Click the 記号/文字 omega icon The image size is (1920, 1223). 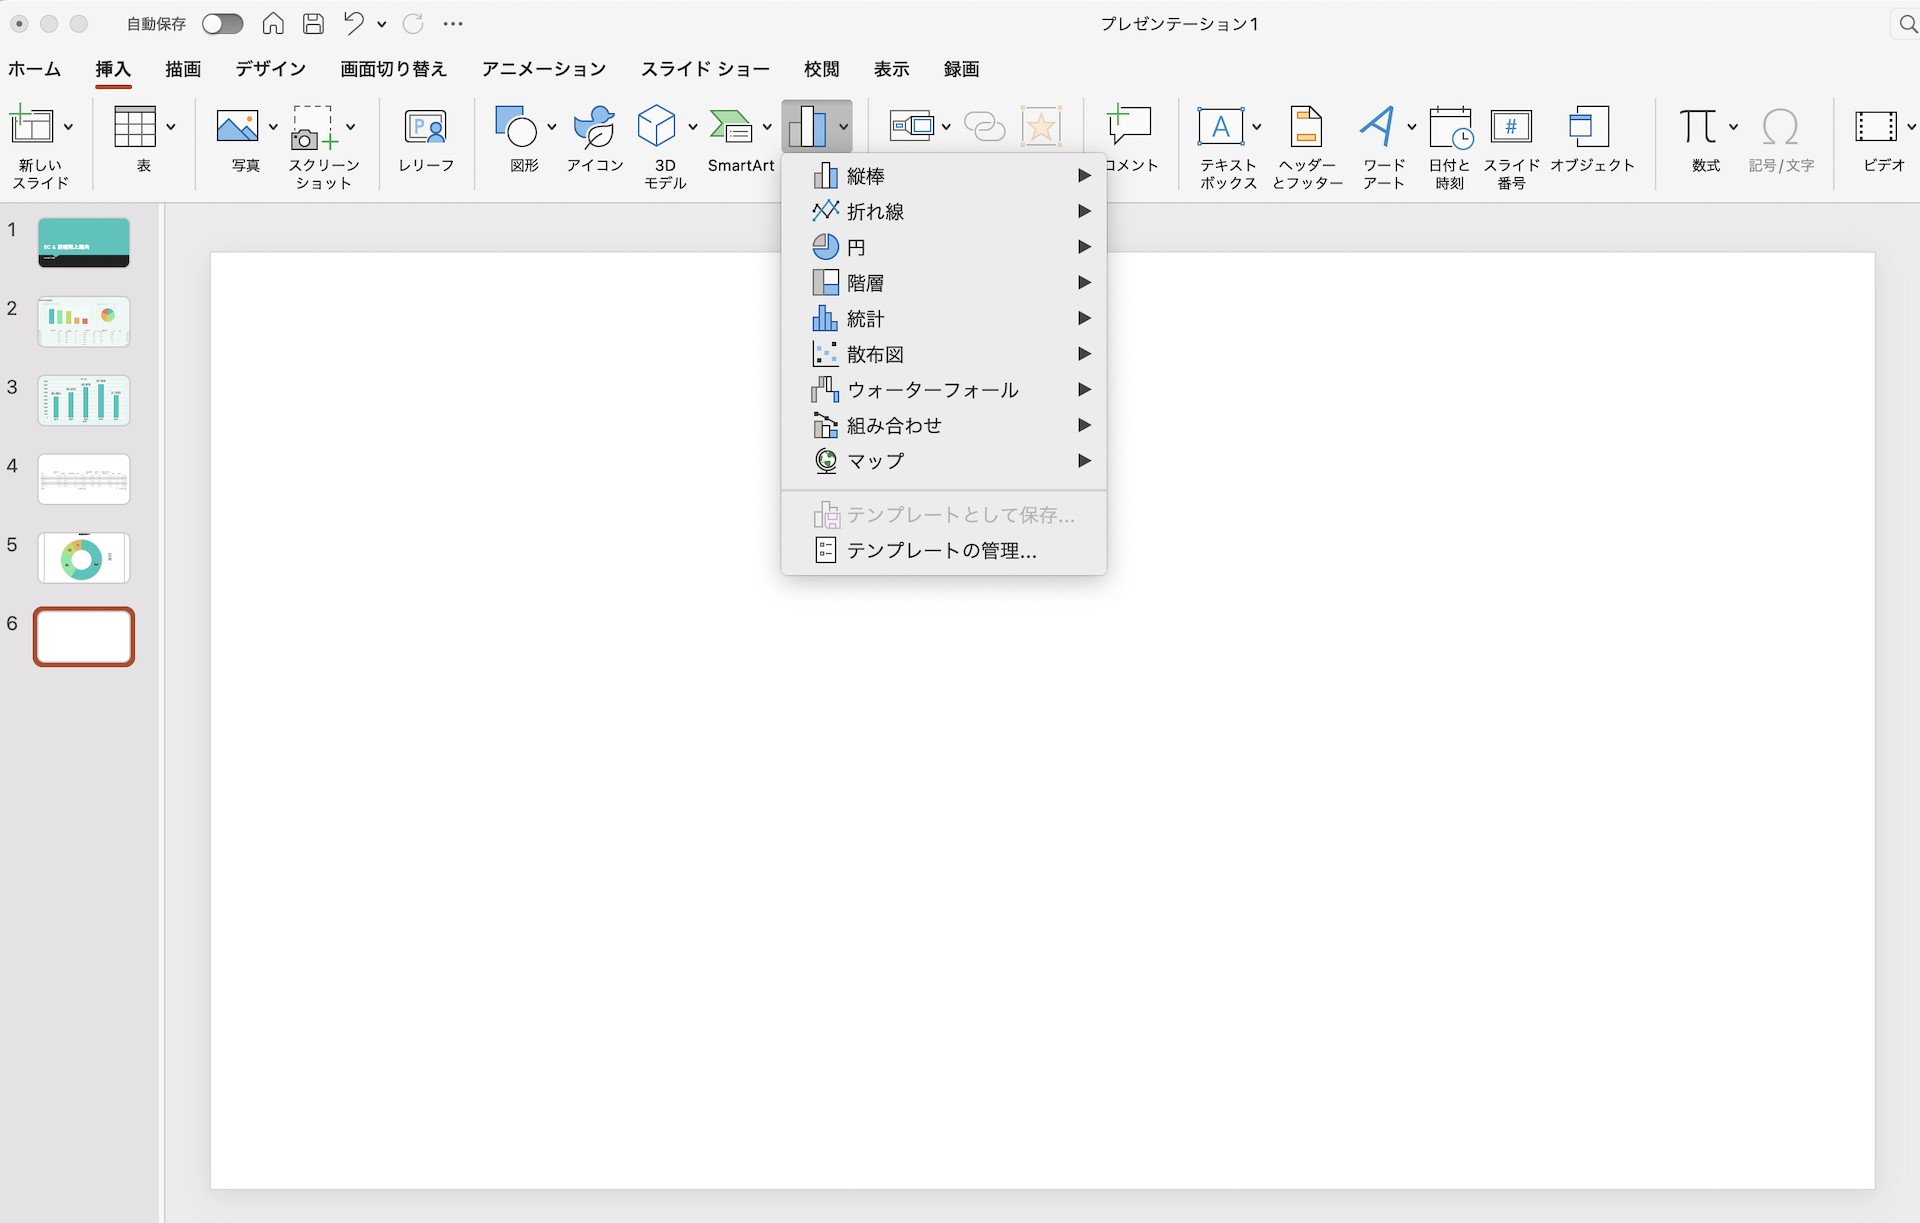[1781, 127]
